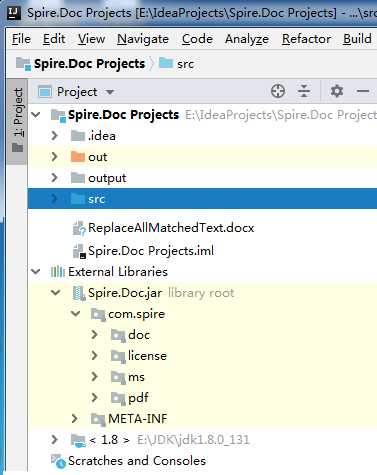Click the Scratches and Consoles icon
Image resolution: width=377 pixels, height=475 pixels.
pos(58,461)
